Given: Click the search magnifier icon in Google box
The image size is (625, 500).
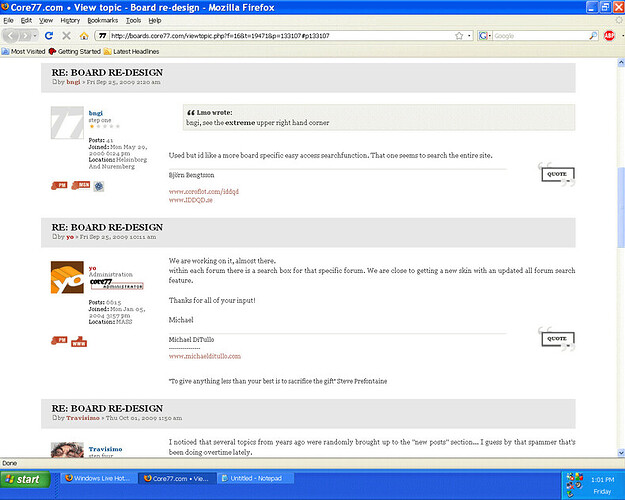Looking at the screenshot, I should 593,36.
